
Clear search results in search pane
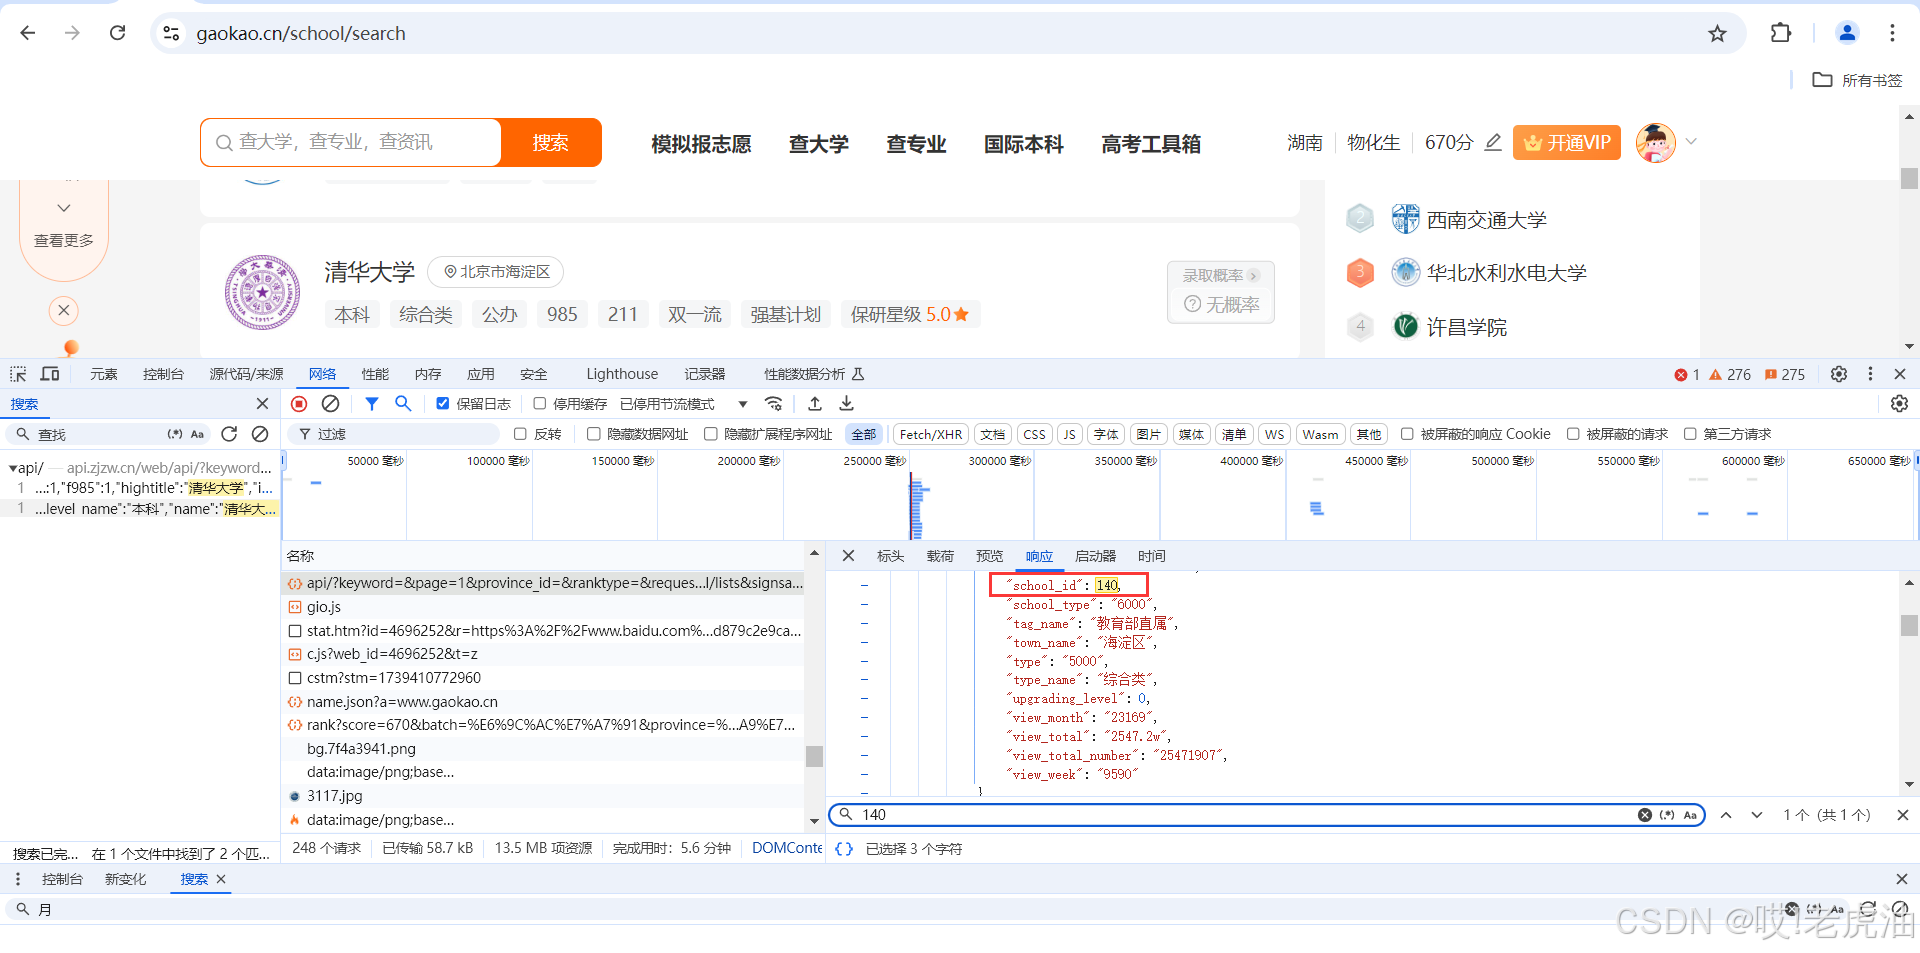coord(260,434)
